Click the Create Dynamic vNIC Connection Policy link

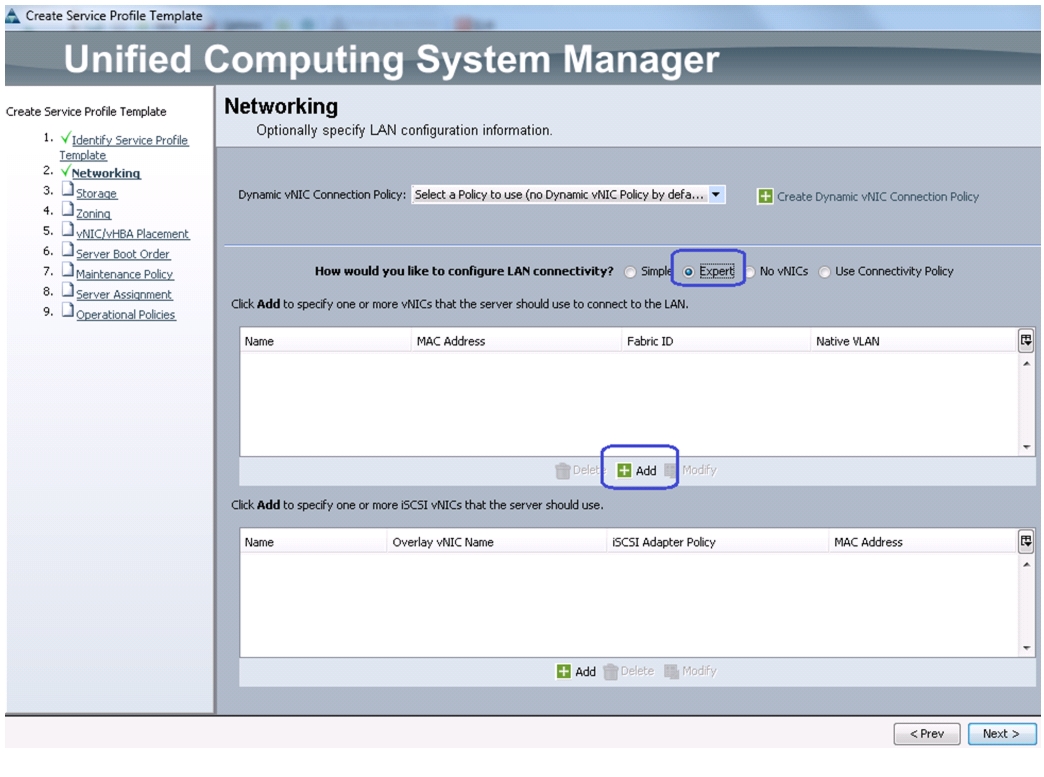click(878, 196)
